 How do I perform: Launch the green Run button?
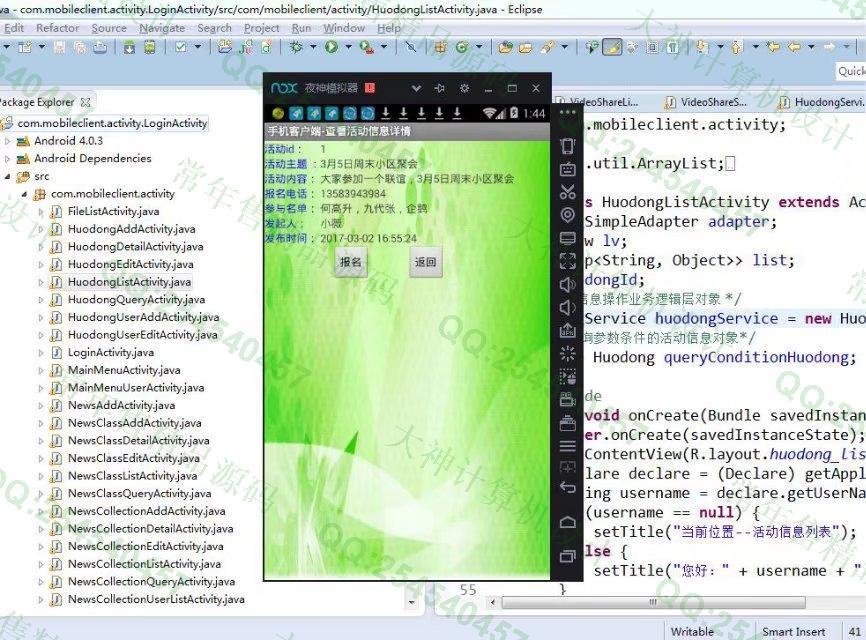coord(331,47)
